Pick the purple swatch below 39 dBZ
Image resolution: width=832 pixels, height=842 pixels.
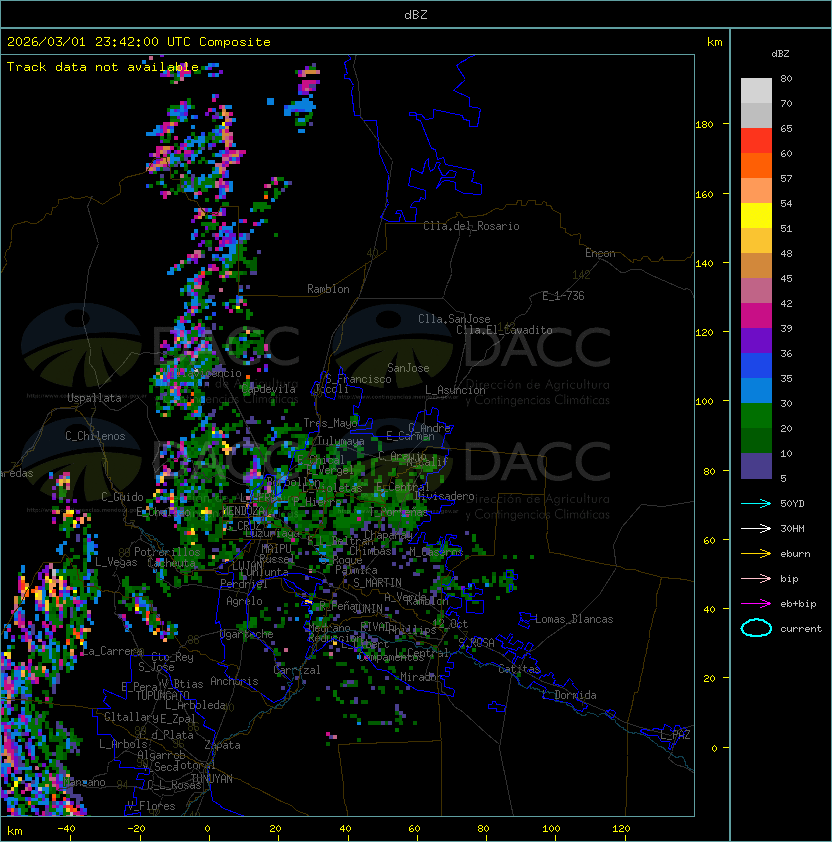756,341
